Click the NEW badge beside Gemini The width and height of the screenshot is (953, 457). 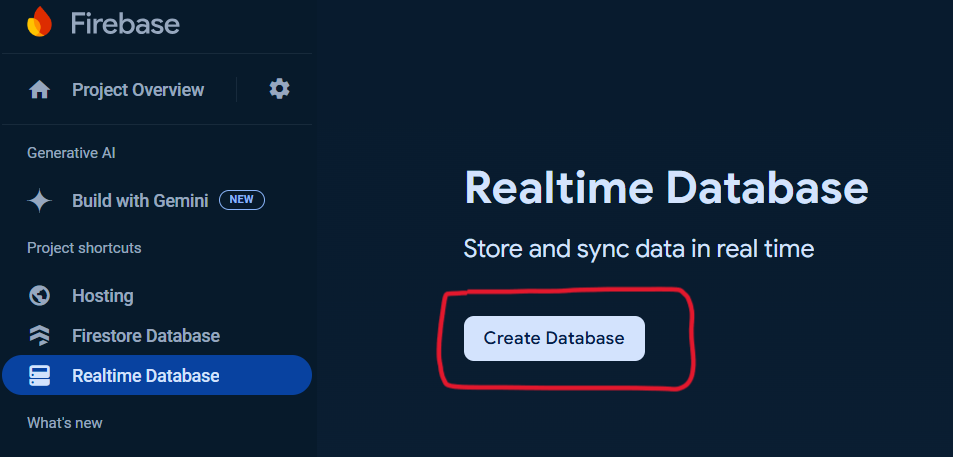pos(241,200)
